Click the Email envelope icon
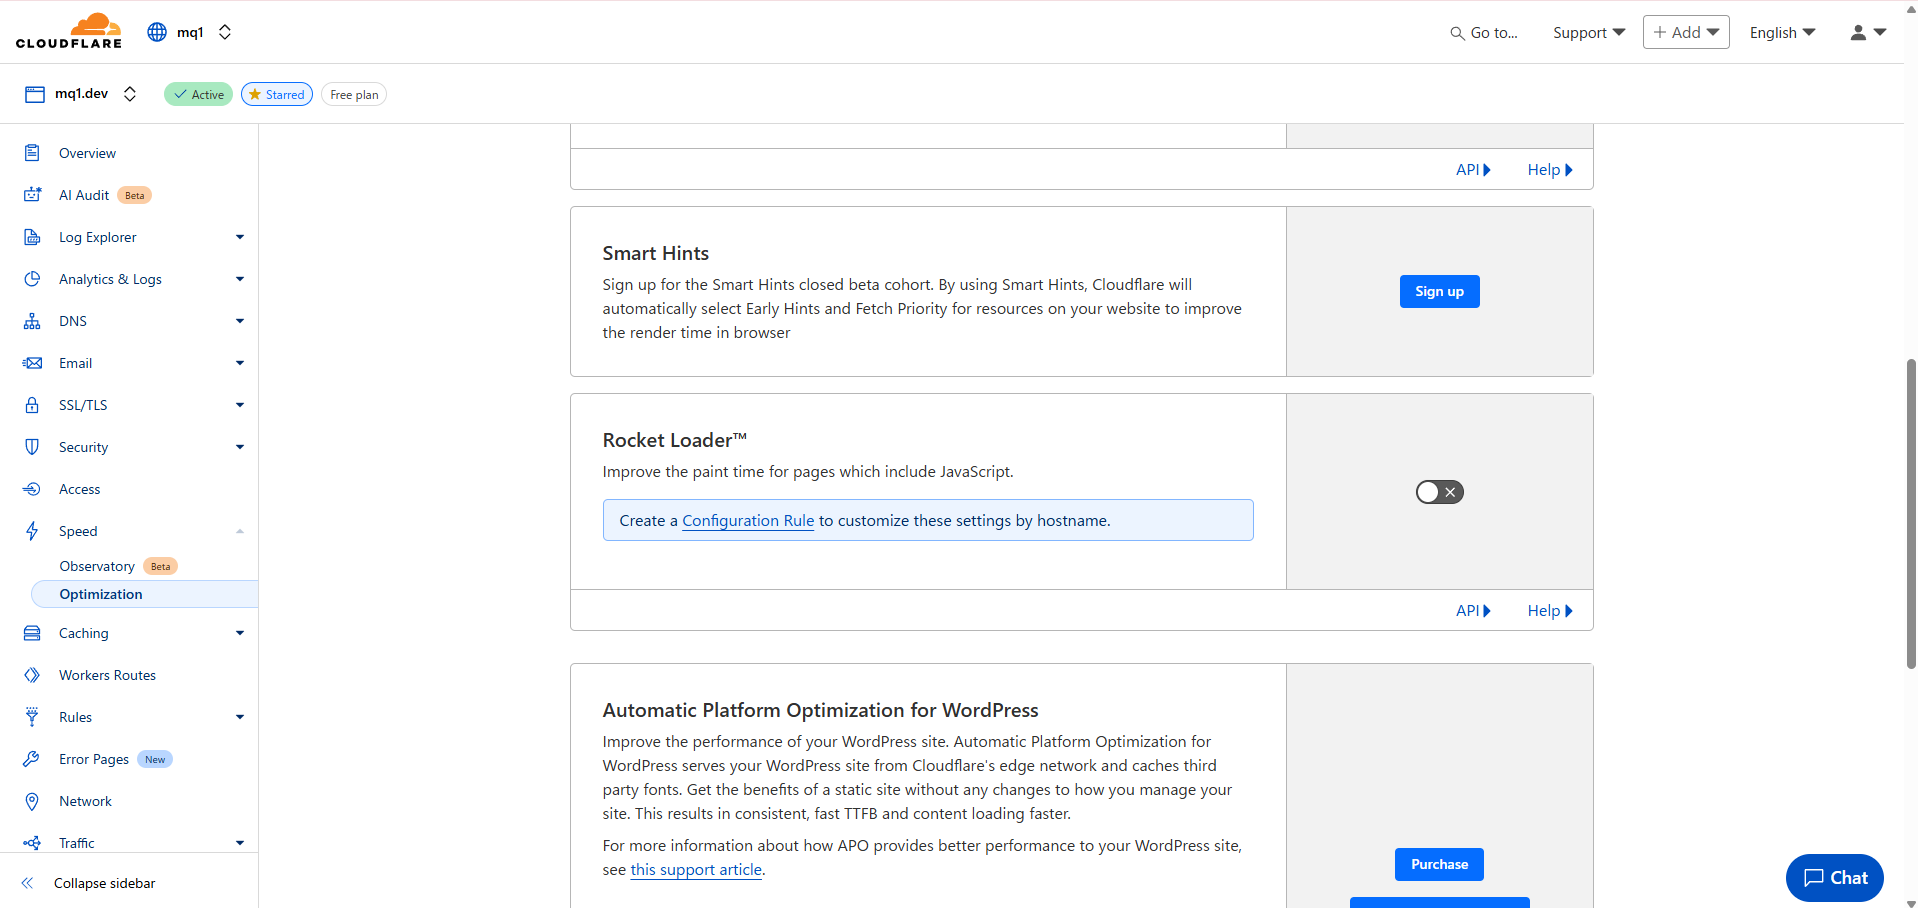The width and height of the screenshot is (1918, 908). pos(32,363)
